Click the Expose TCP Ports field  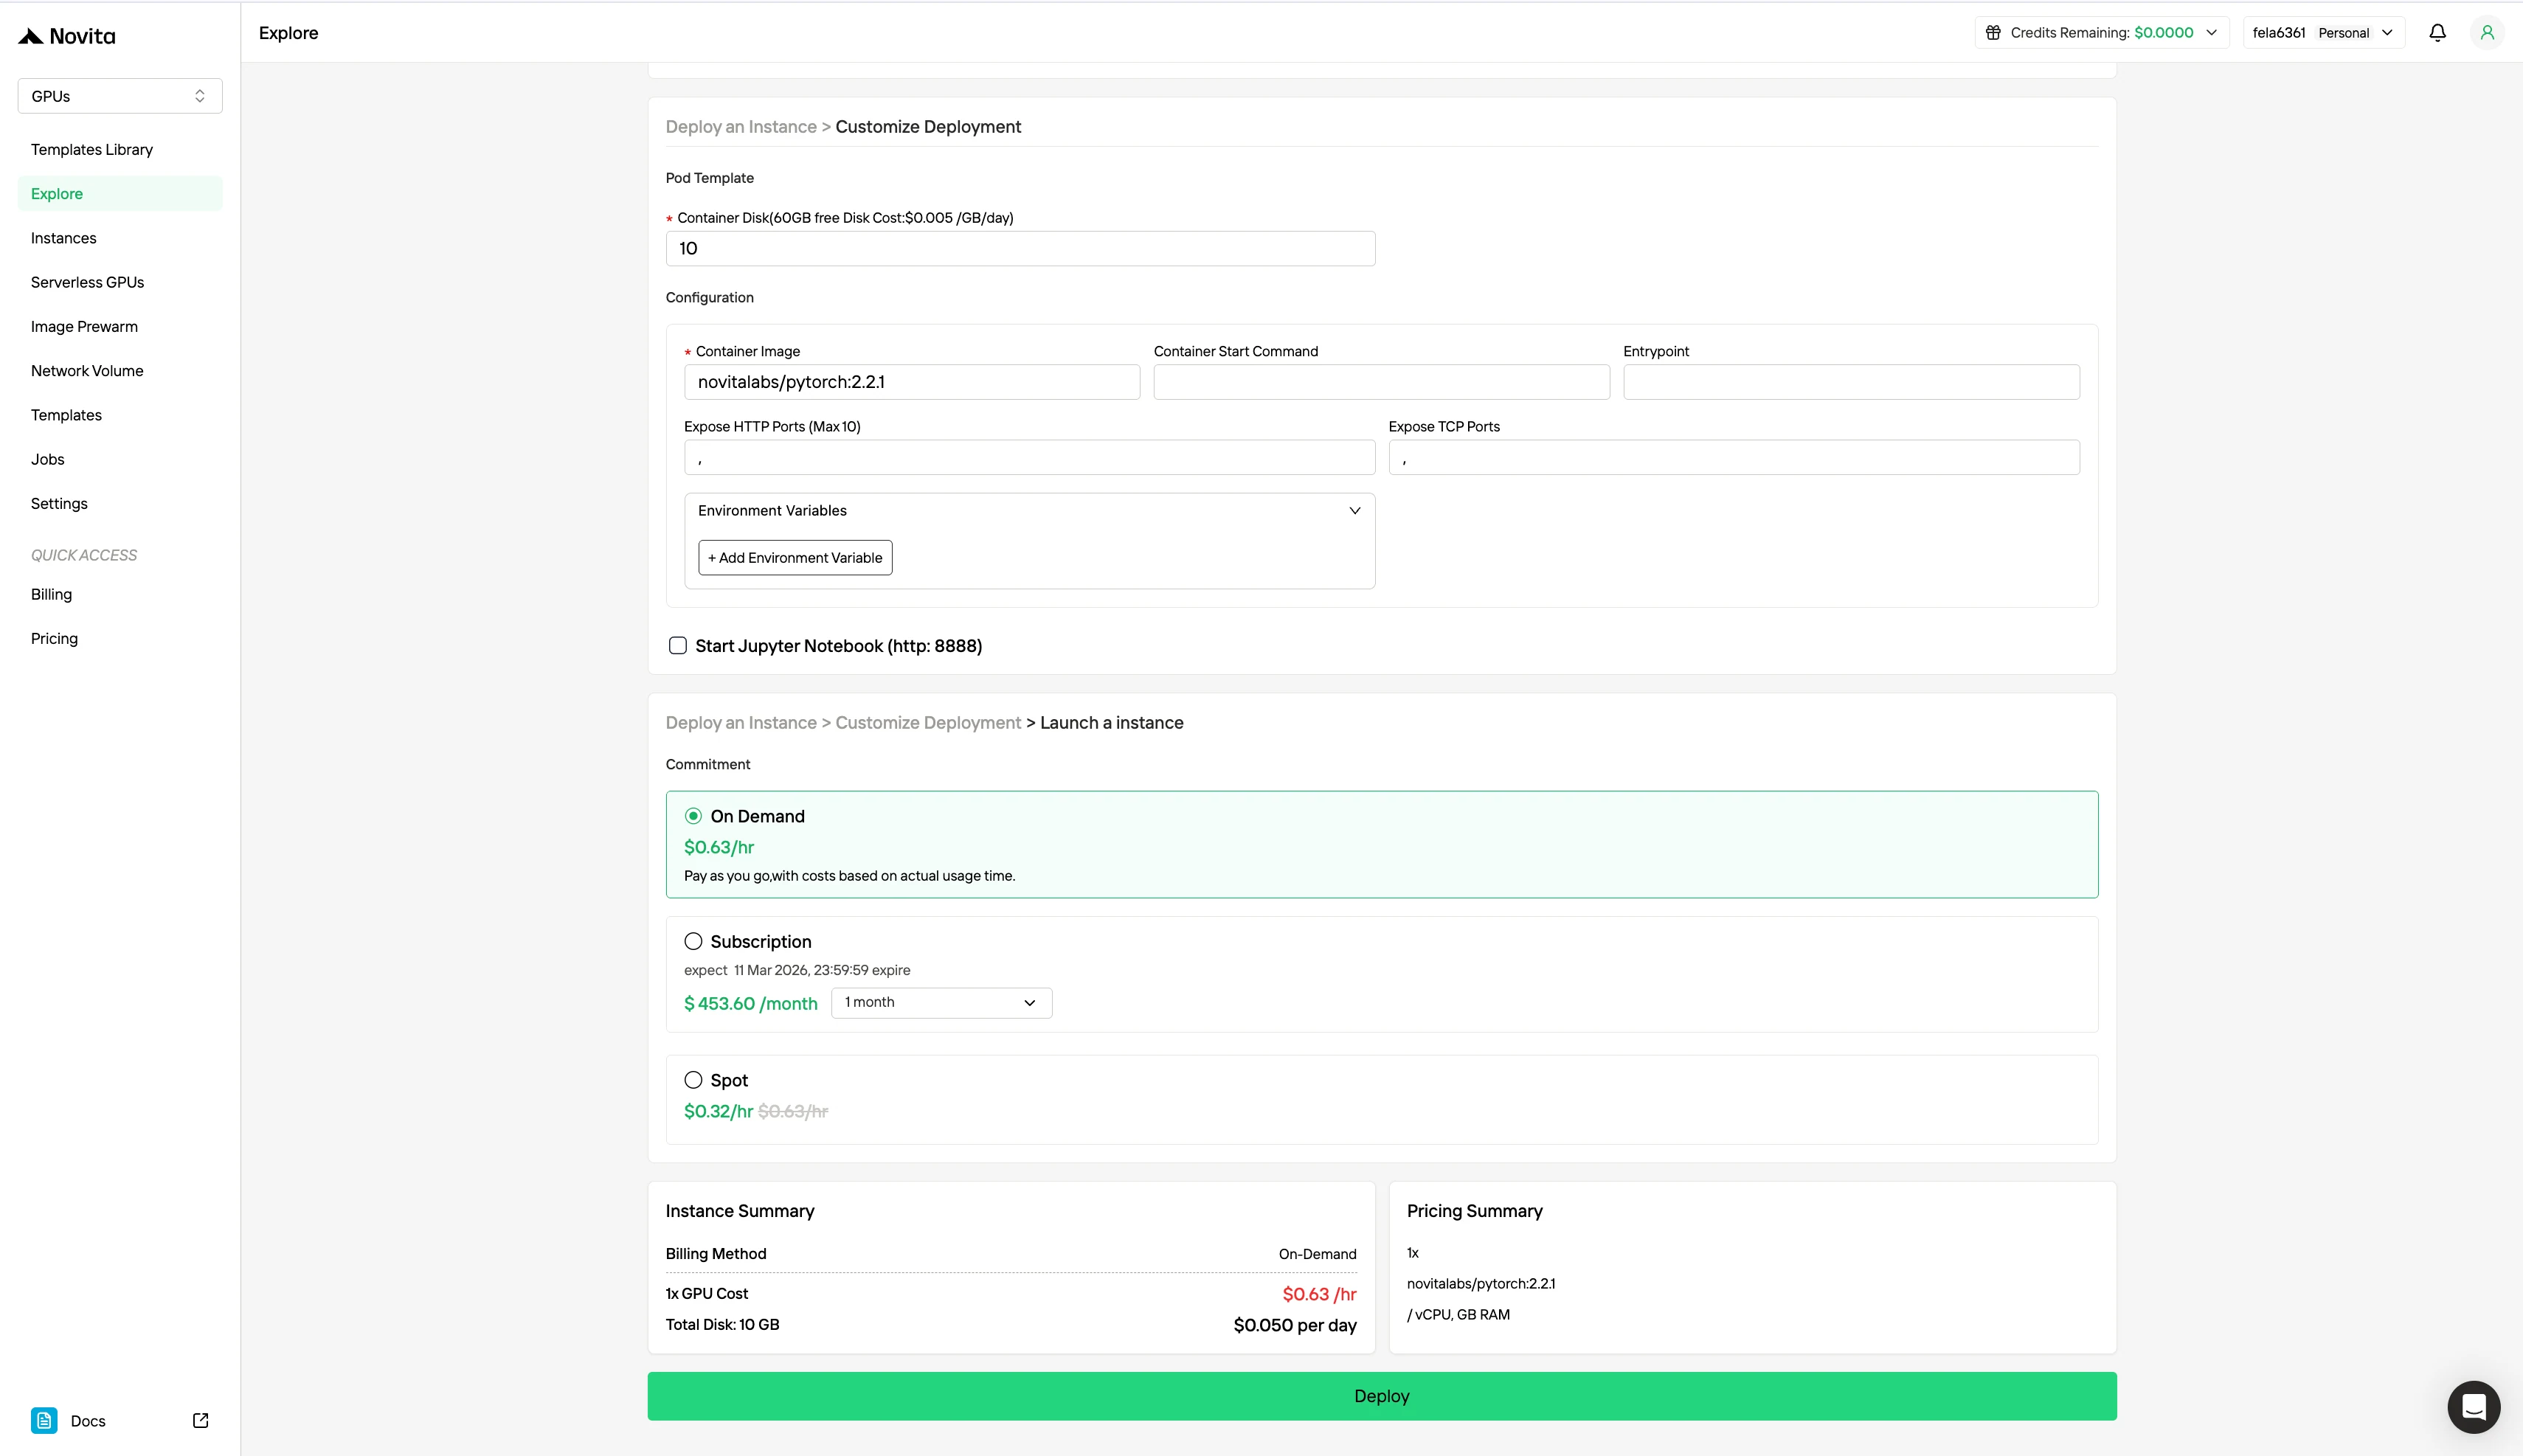pyautogui.click(x=1734, y=458)
